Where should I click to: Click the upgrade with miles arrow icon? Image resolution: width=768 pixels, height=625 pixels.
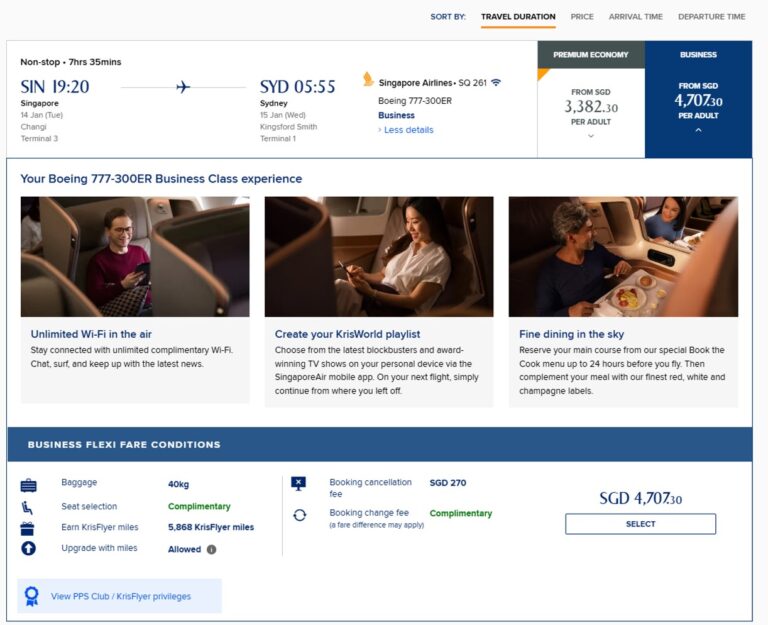point(28,549)
